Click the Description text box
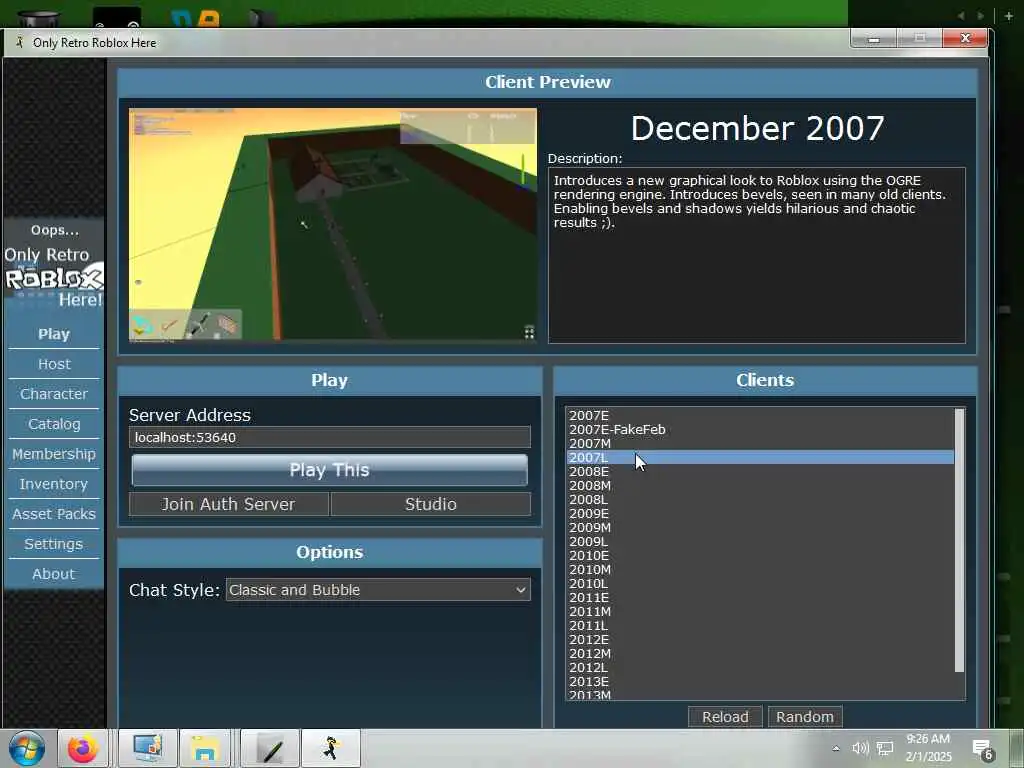This screenshot has width=1024, height=768. (757, 255)
